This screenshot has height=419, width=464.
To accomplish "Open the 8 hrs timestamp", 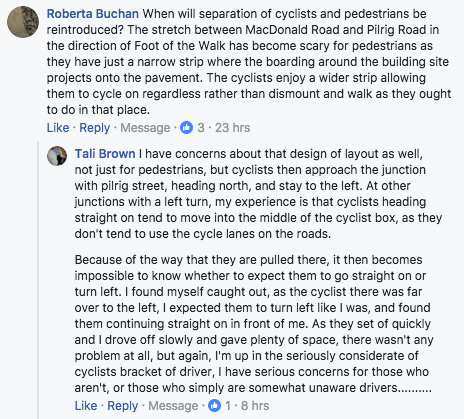I will point(255,406).
